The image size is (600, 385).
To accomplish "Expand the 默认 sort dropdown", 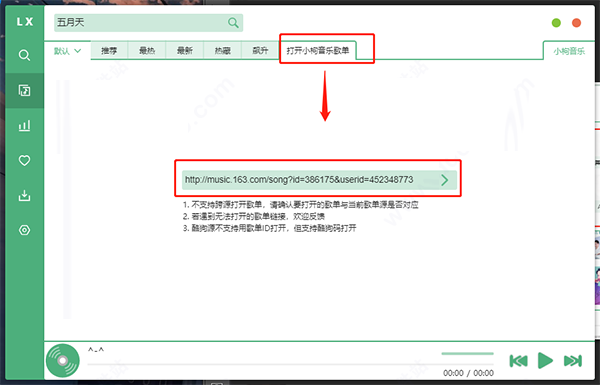I will [67, 51].
